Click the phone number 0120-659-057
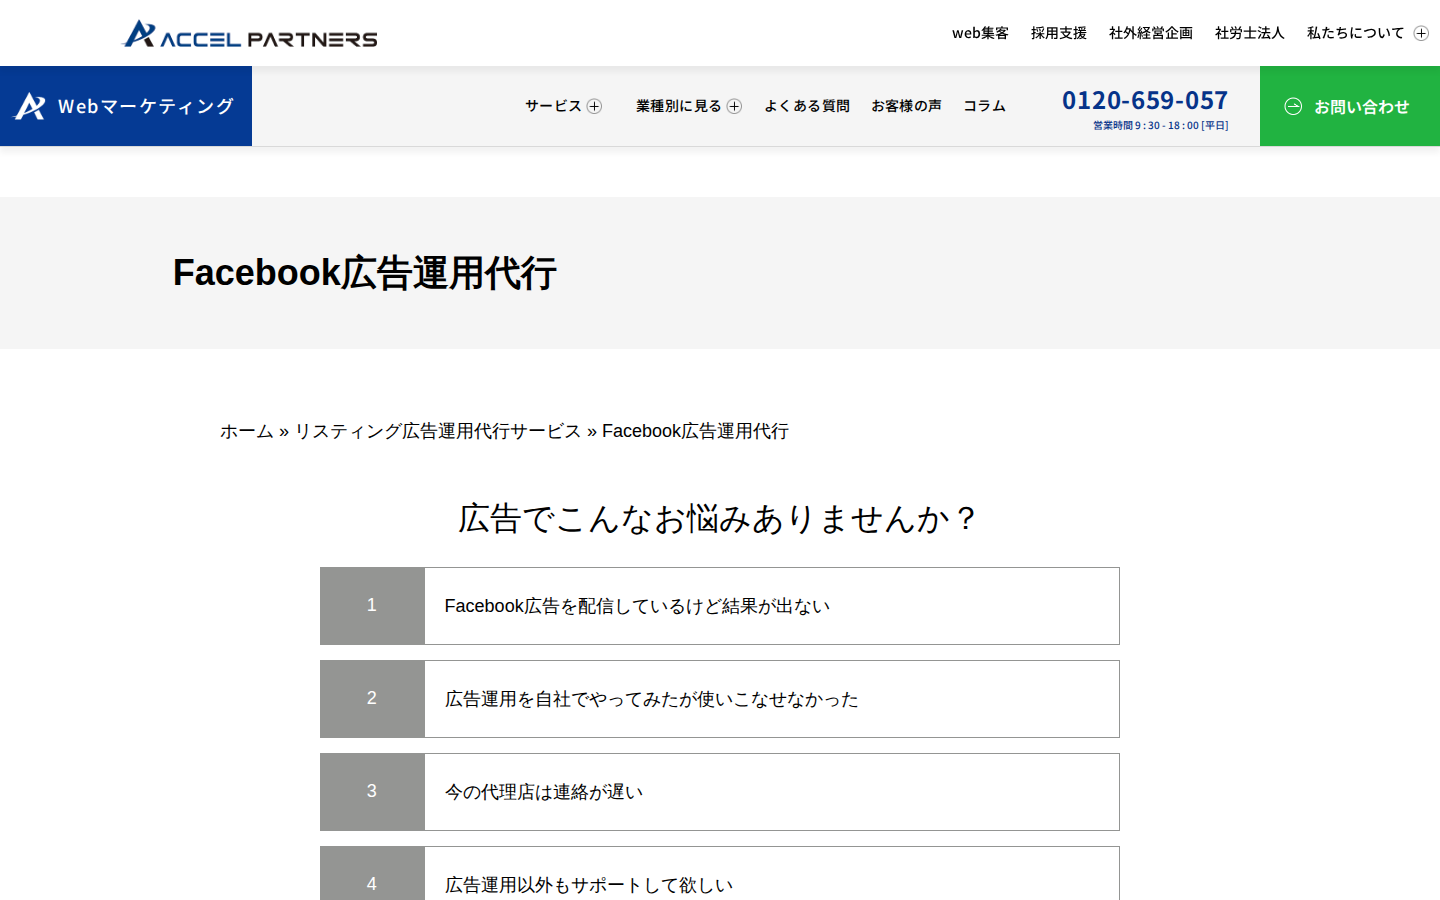 [1145, 100]
